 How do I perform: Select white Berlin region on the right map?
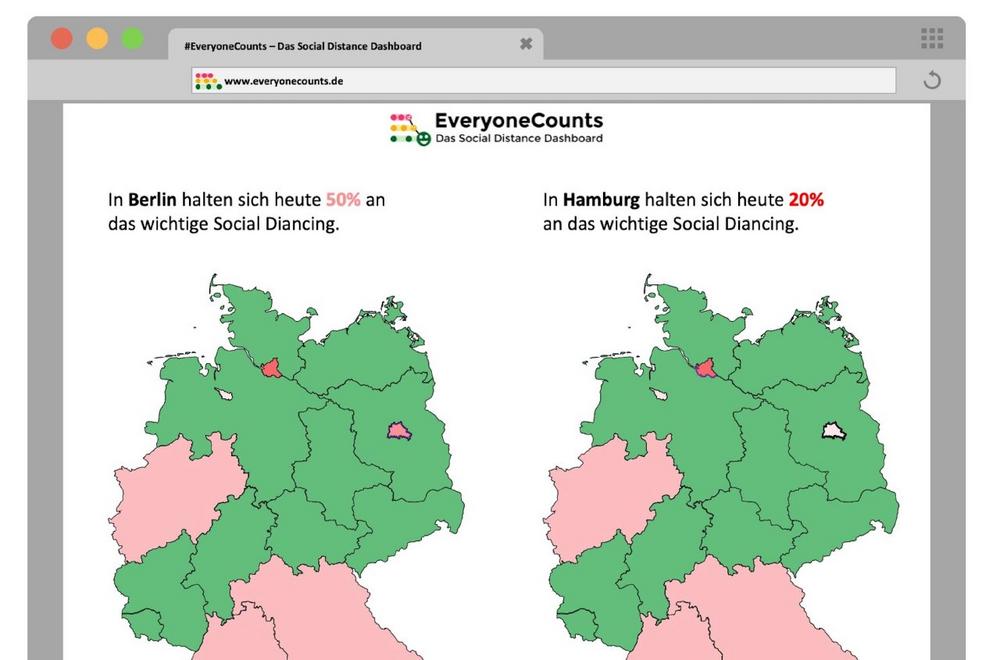coord(835,431)
